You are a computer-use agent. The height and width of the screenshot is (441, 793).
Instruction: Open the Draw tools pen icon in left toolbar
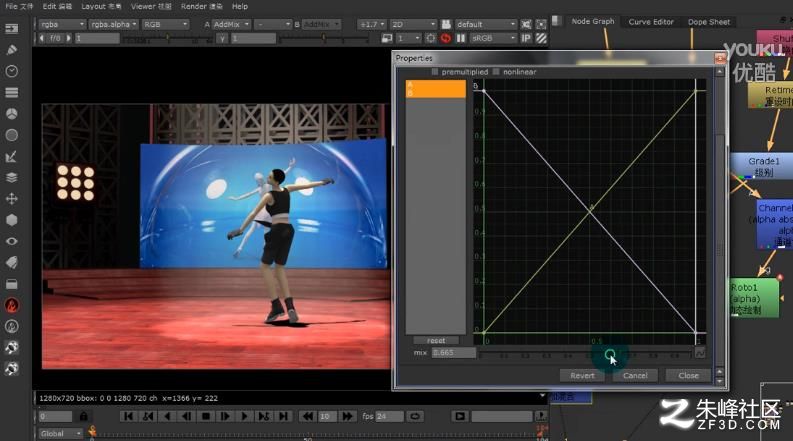point(12,50)
